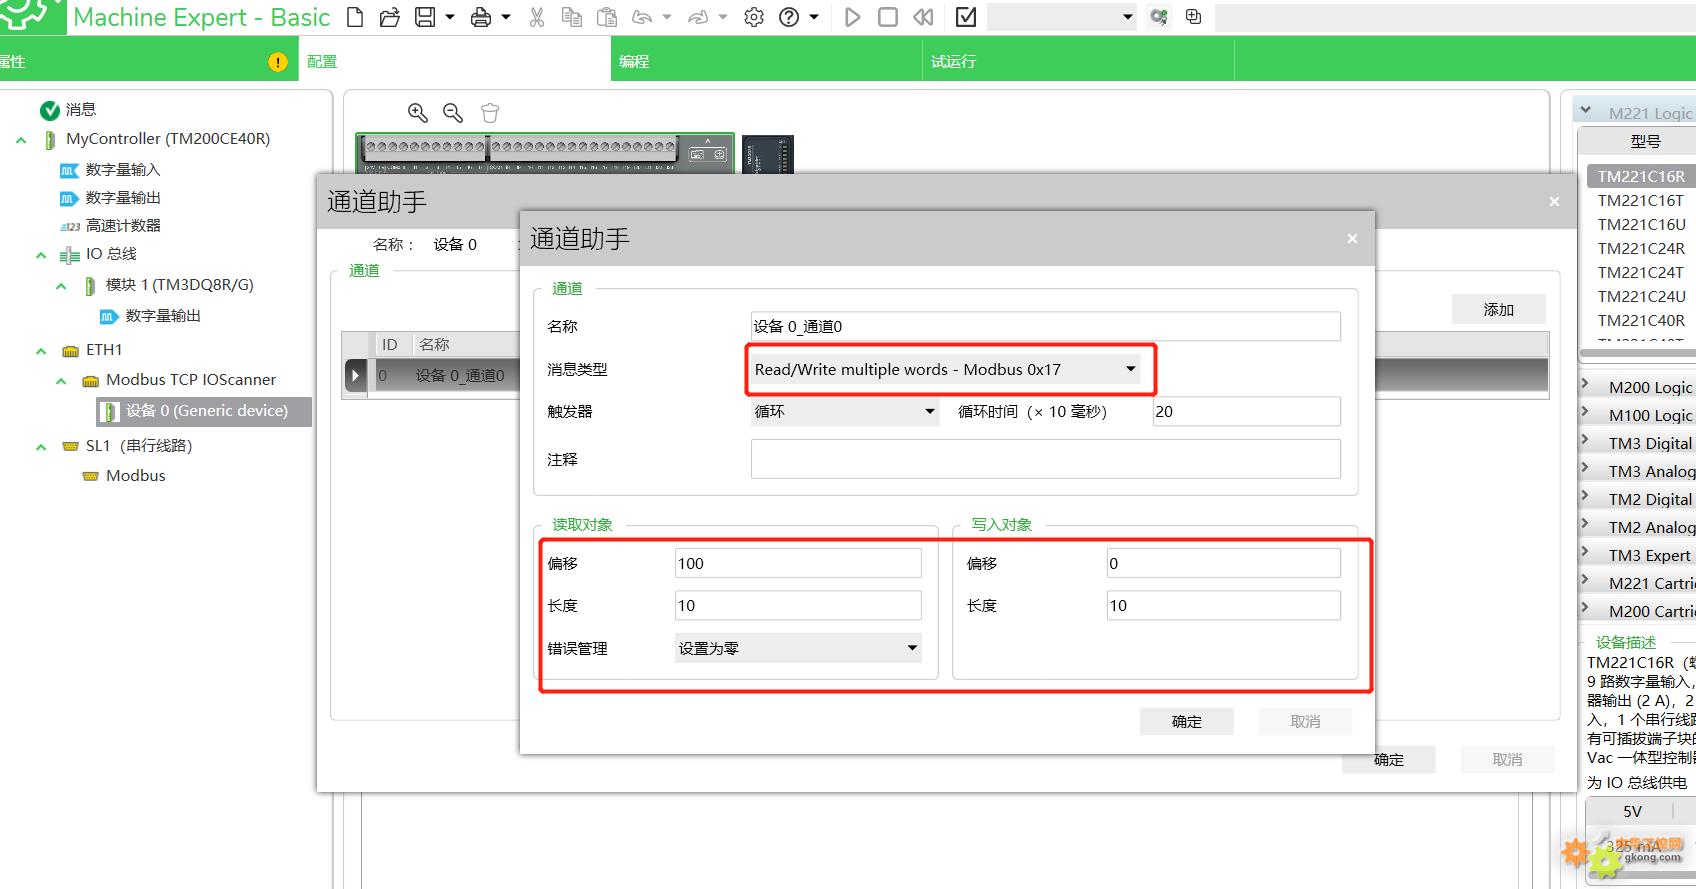Viewport: 1696px width, 889px height.
Task: Click 确定 in the back 通道助手 dialog
Action: (1389, 760)
